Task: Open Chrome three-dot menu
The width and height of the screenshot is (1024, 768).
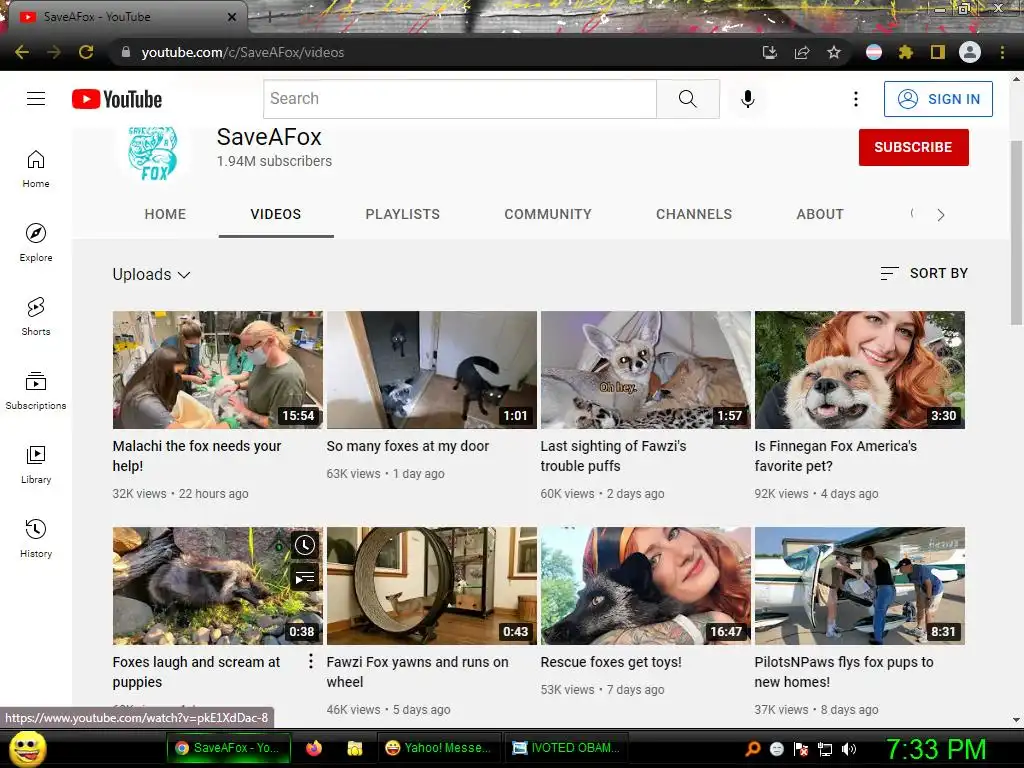Action: pyautogui.click(x=1002, y=52)
